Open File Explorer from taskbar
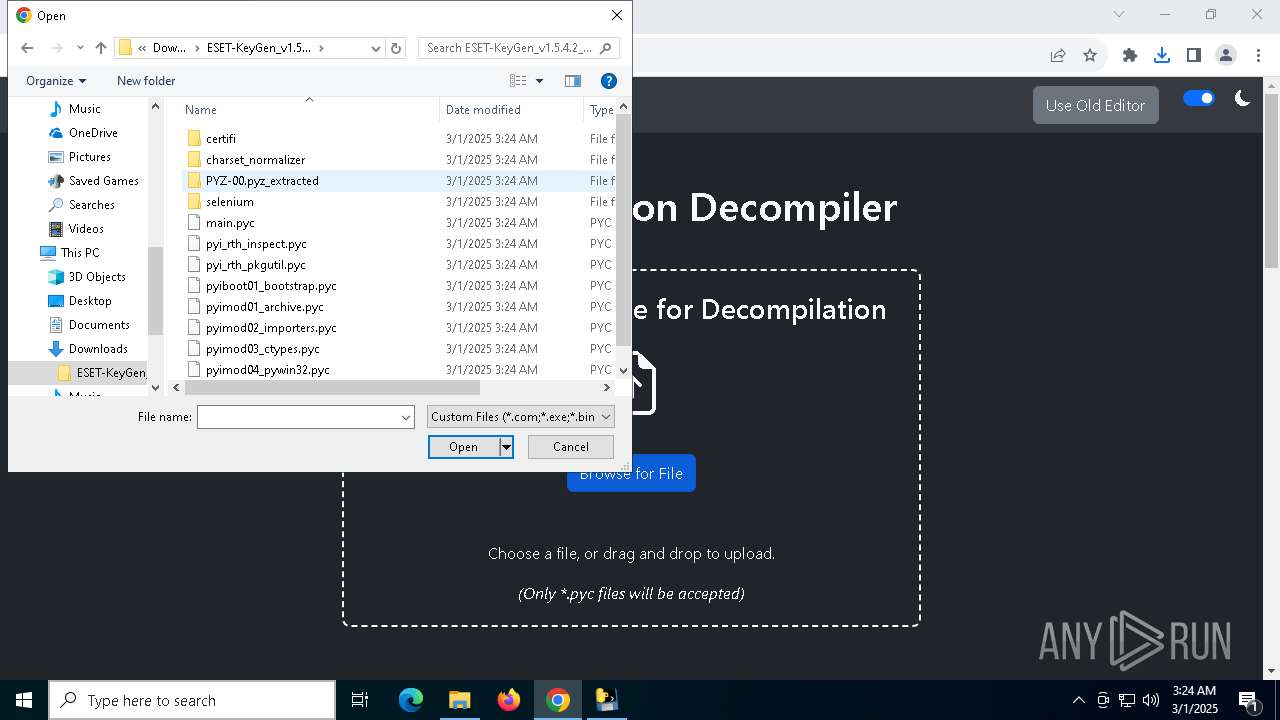Viewport: 1280px width, 720px height. click(460, 700)
